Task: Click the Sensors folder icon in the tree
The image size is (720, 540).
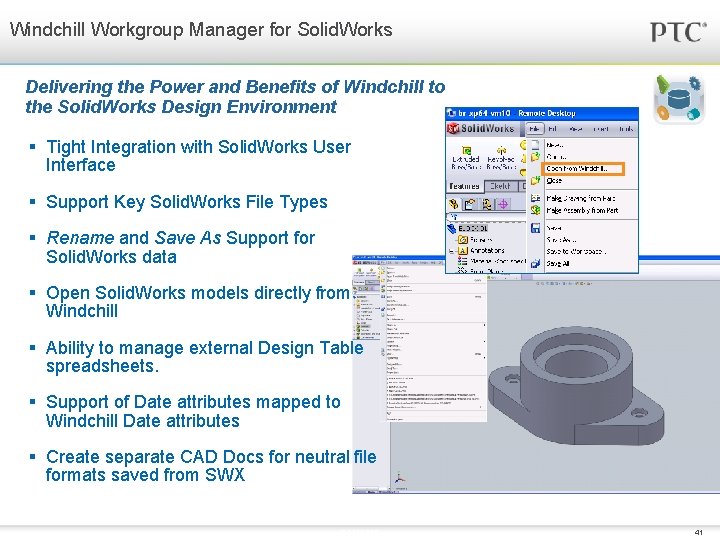Action: (x=463, y=240)
